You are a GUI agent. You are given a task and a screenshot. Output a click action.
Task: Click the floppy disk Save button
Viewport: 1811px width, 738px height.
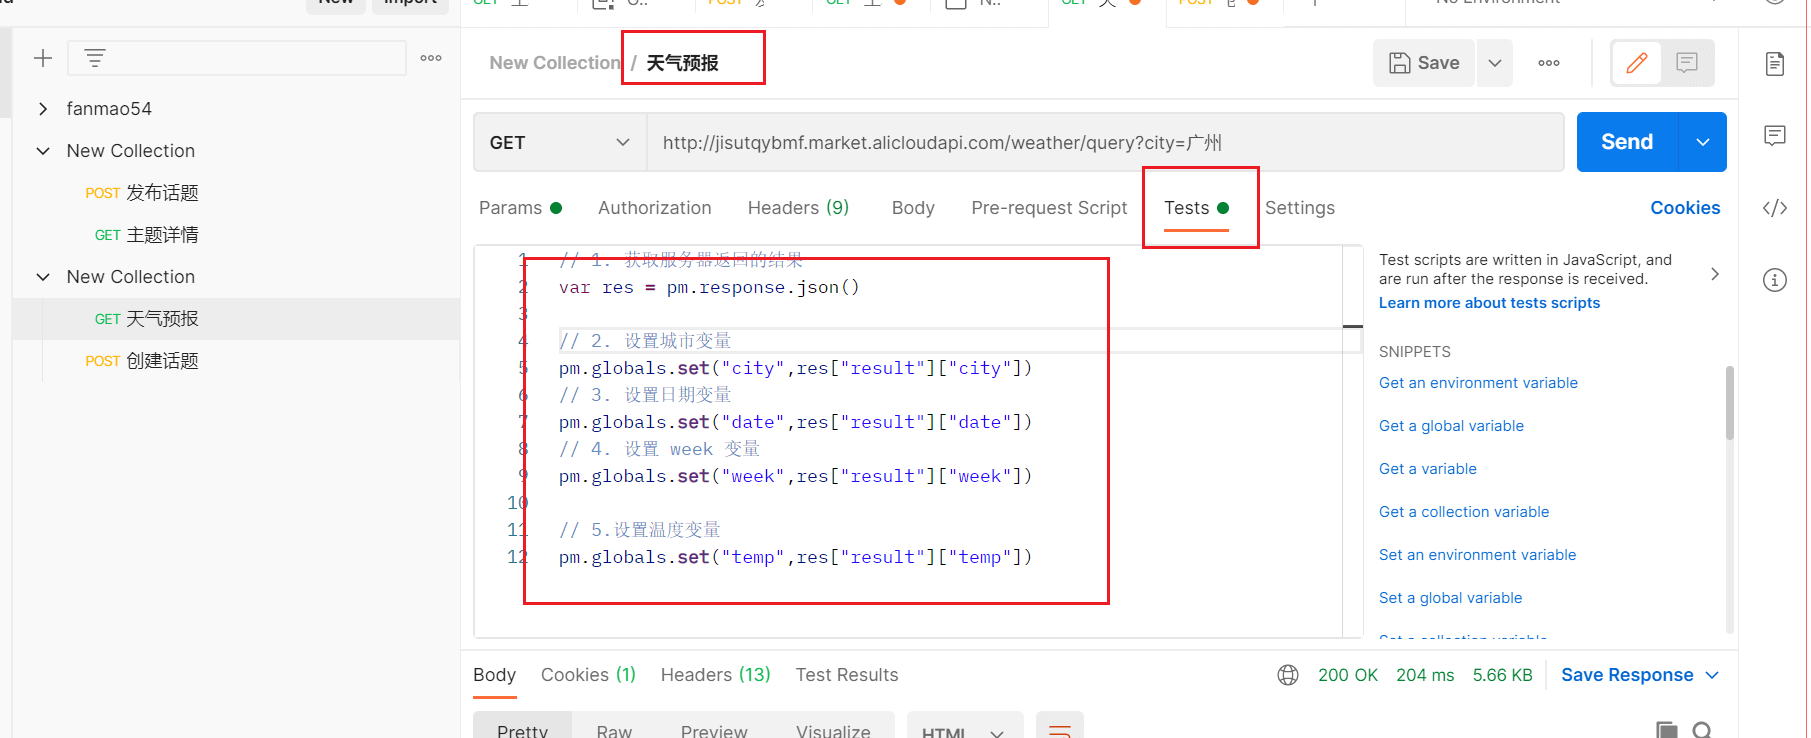tap(1424, 63)
